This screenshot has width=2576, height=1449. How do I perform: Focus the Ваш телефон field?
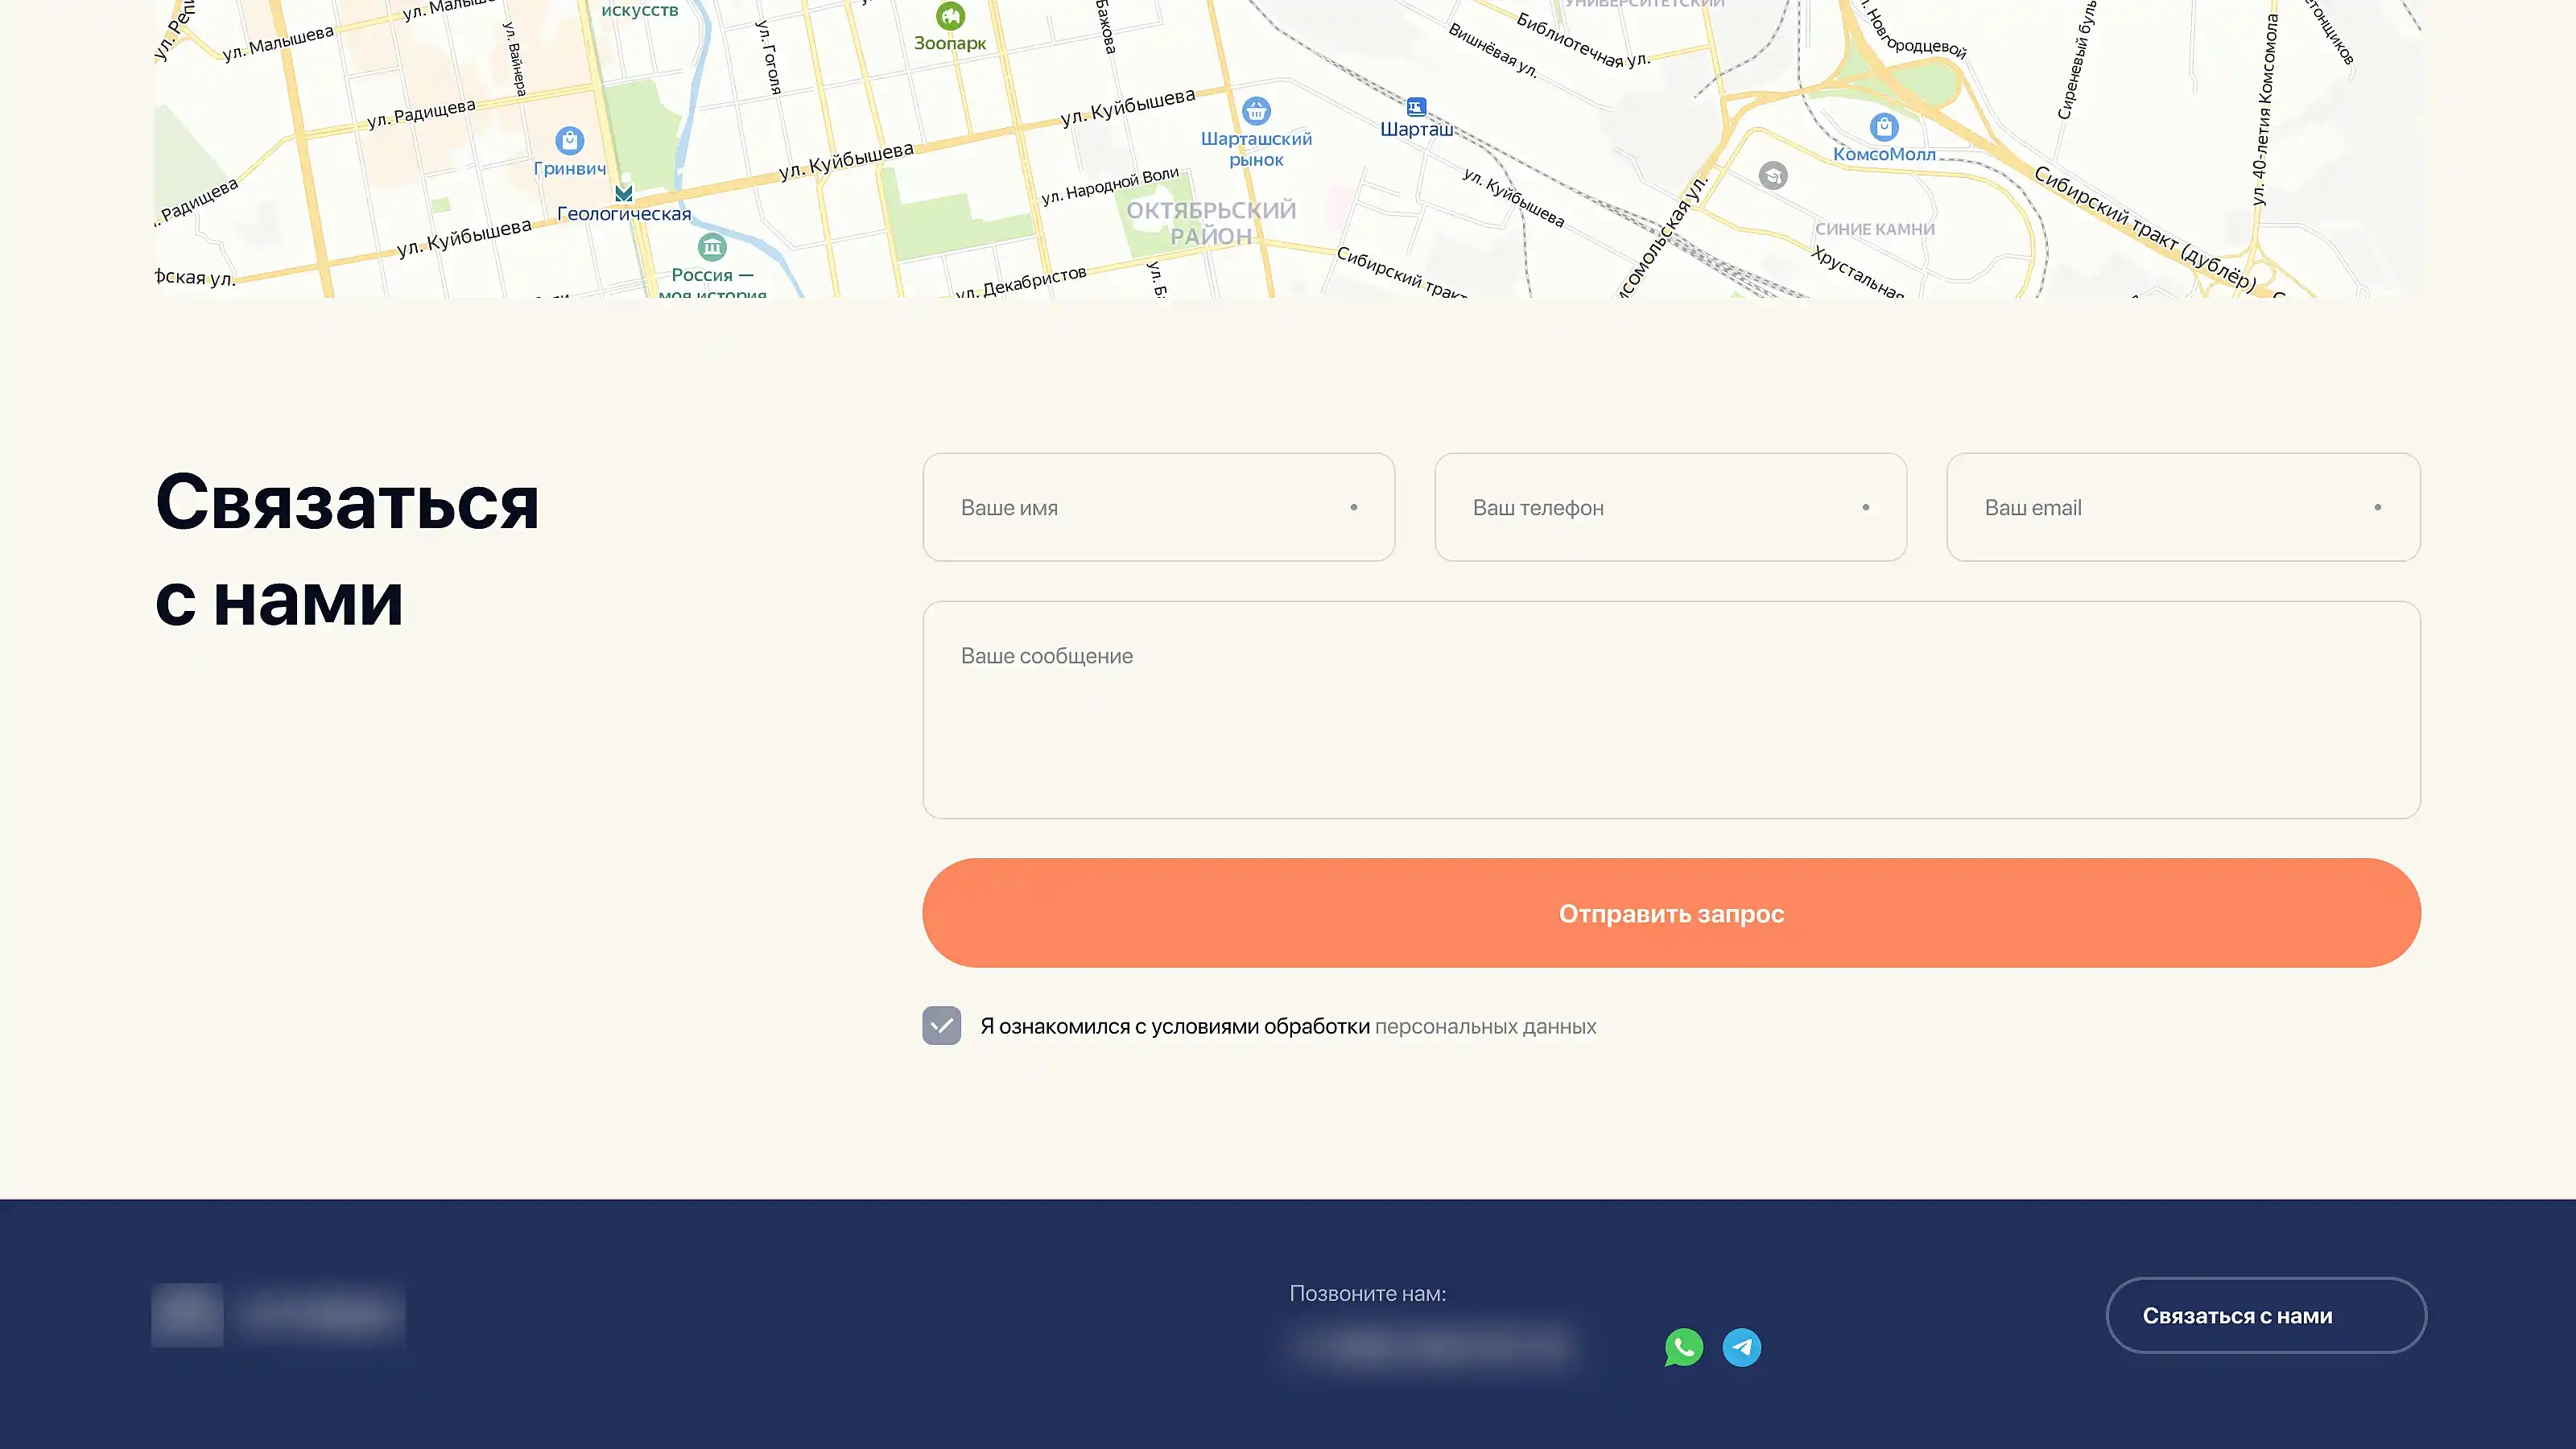[x=1670, y=507]
